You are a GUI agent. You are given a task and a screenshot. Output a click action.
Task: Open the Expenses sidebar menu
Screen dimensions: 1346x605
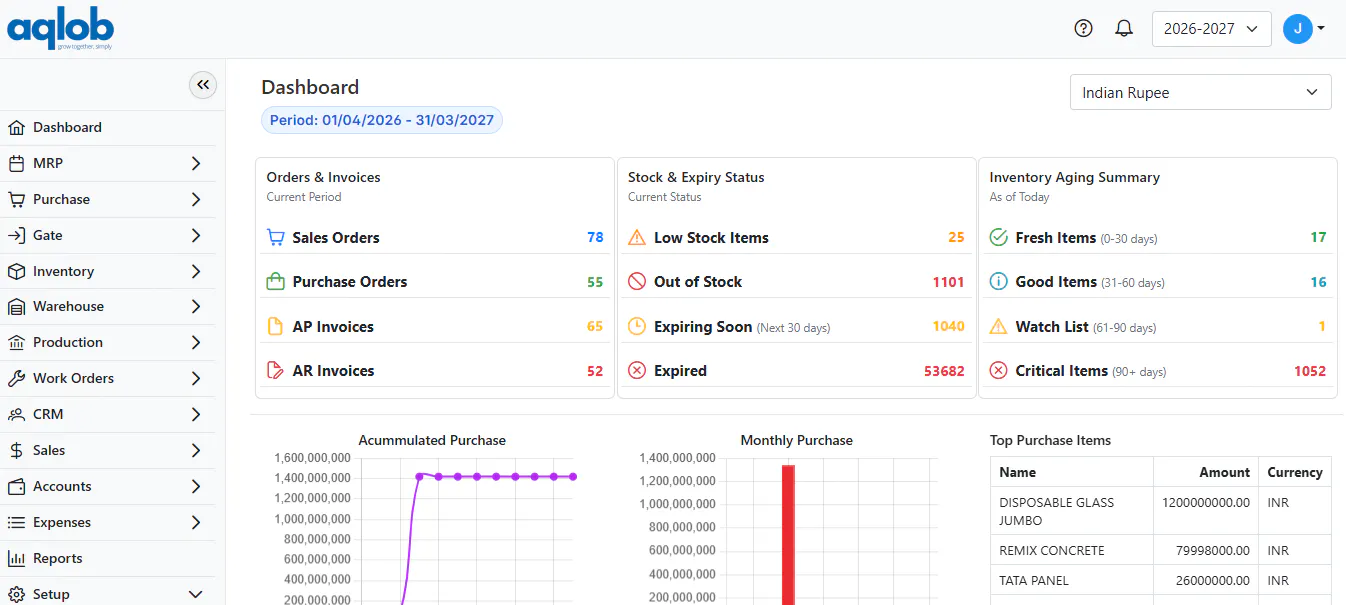(x=107, y=522)
